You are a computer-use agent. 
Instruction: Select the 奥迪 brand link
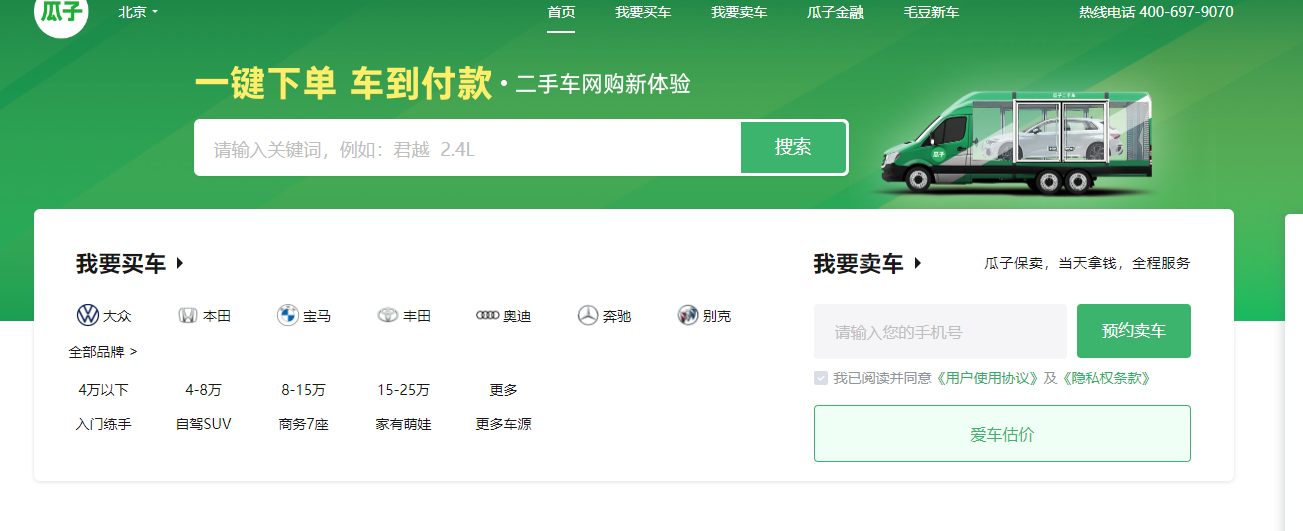click(517, 316)
